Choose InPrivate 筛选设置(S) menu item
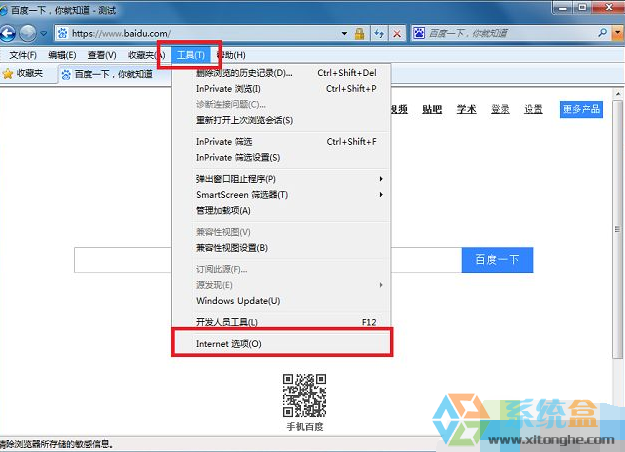 [x=281, y=157]
